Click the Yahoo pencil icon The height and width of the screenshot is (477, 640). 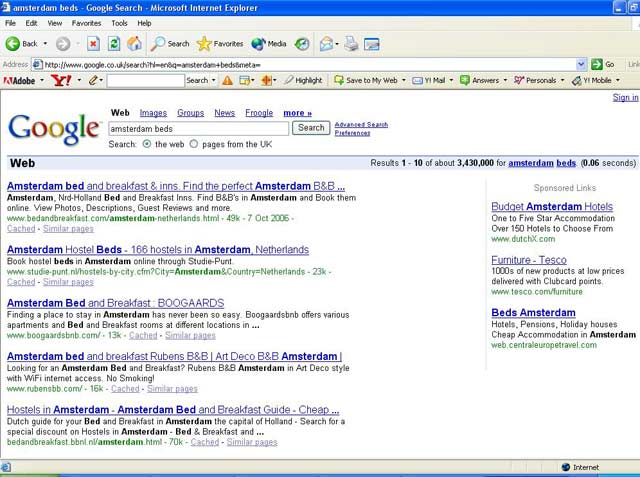[x=93, y=80]
